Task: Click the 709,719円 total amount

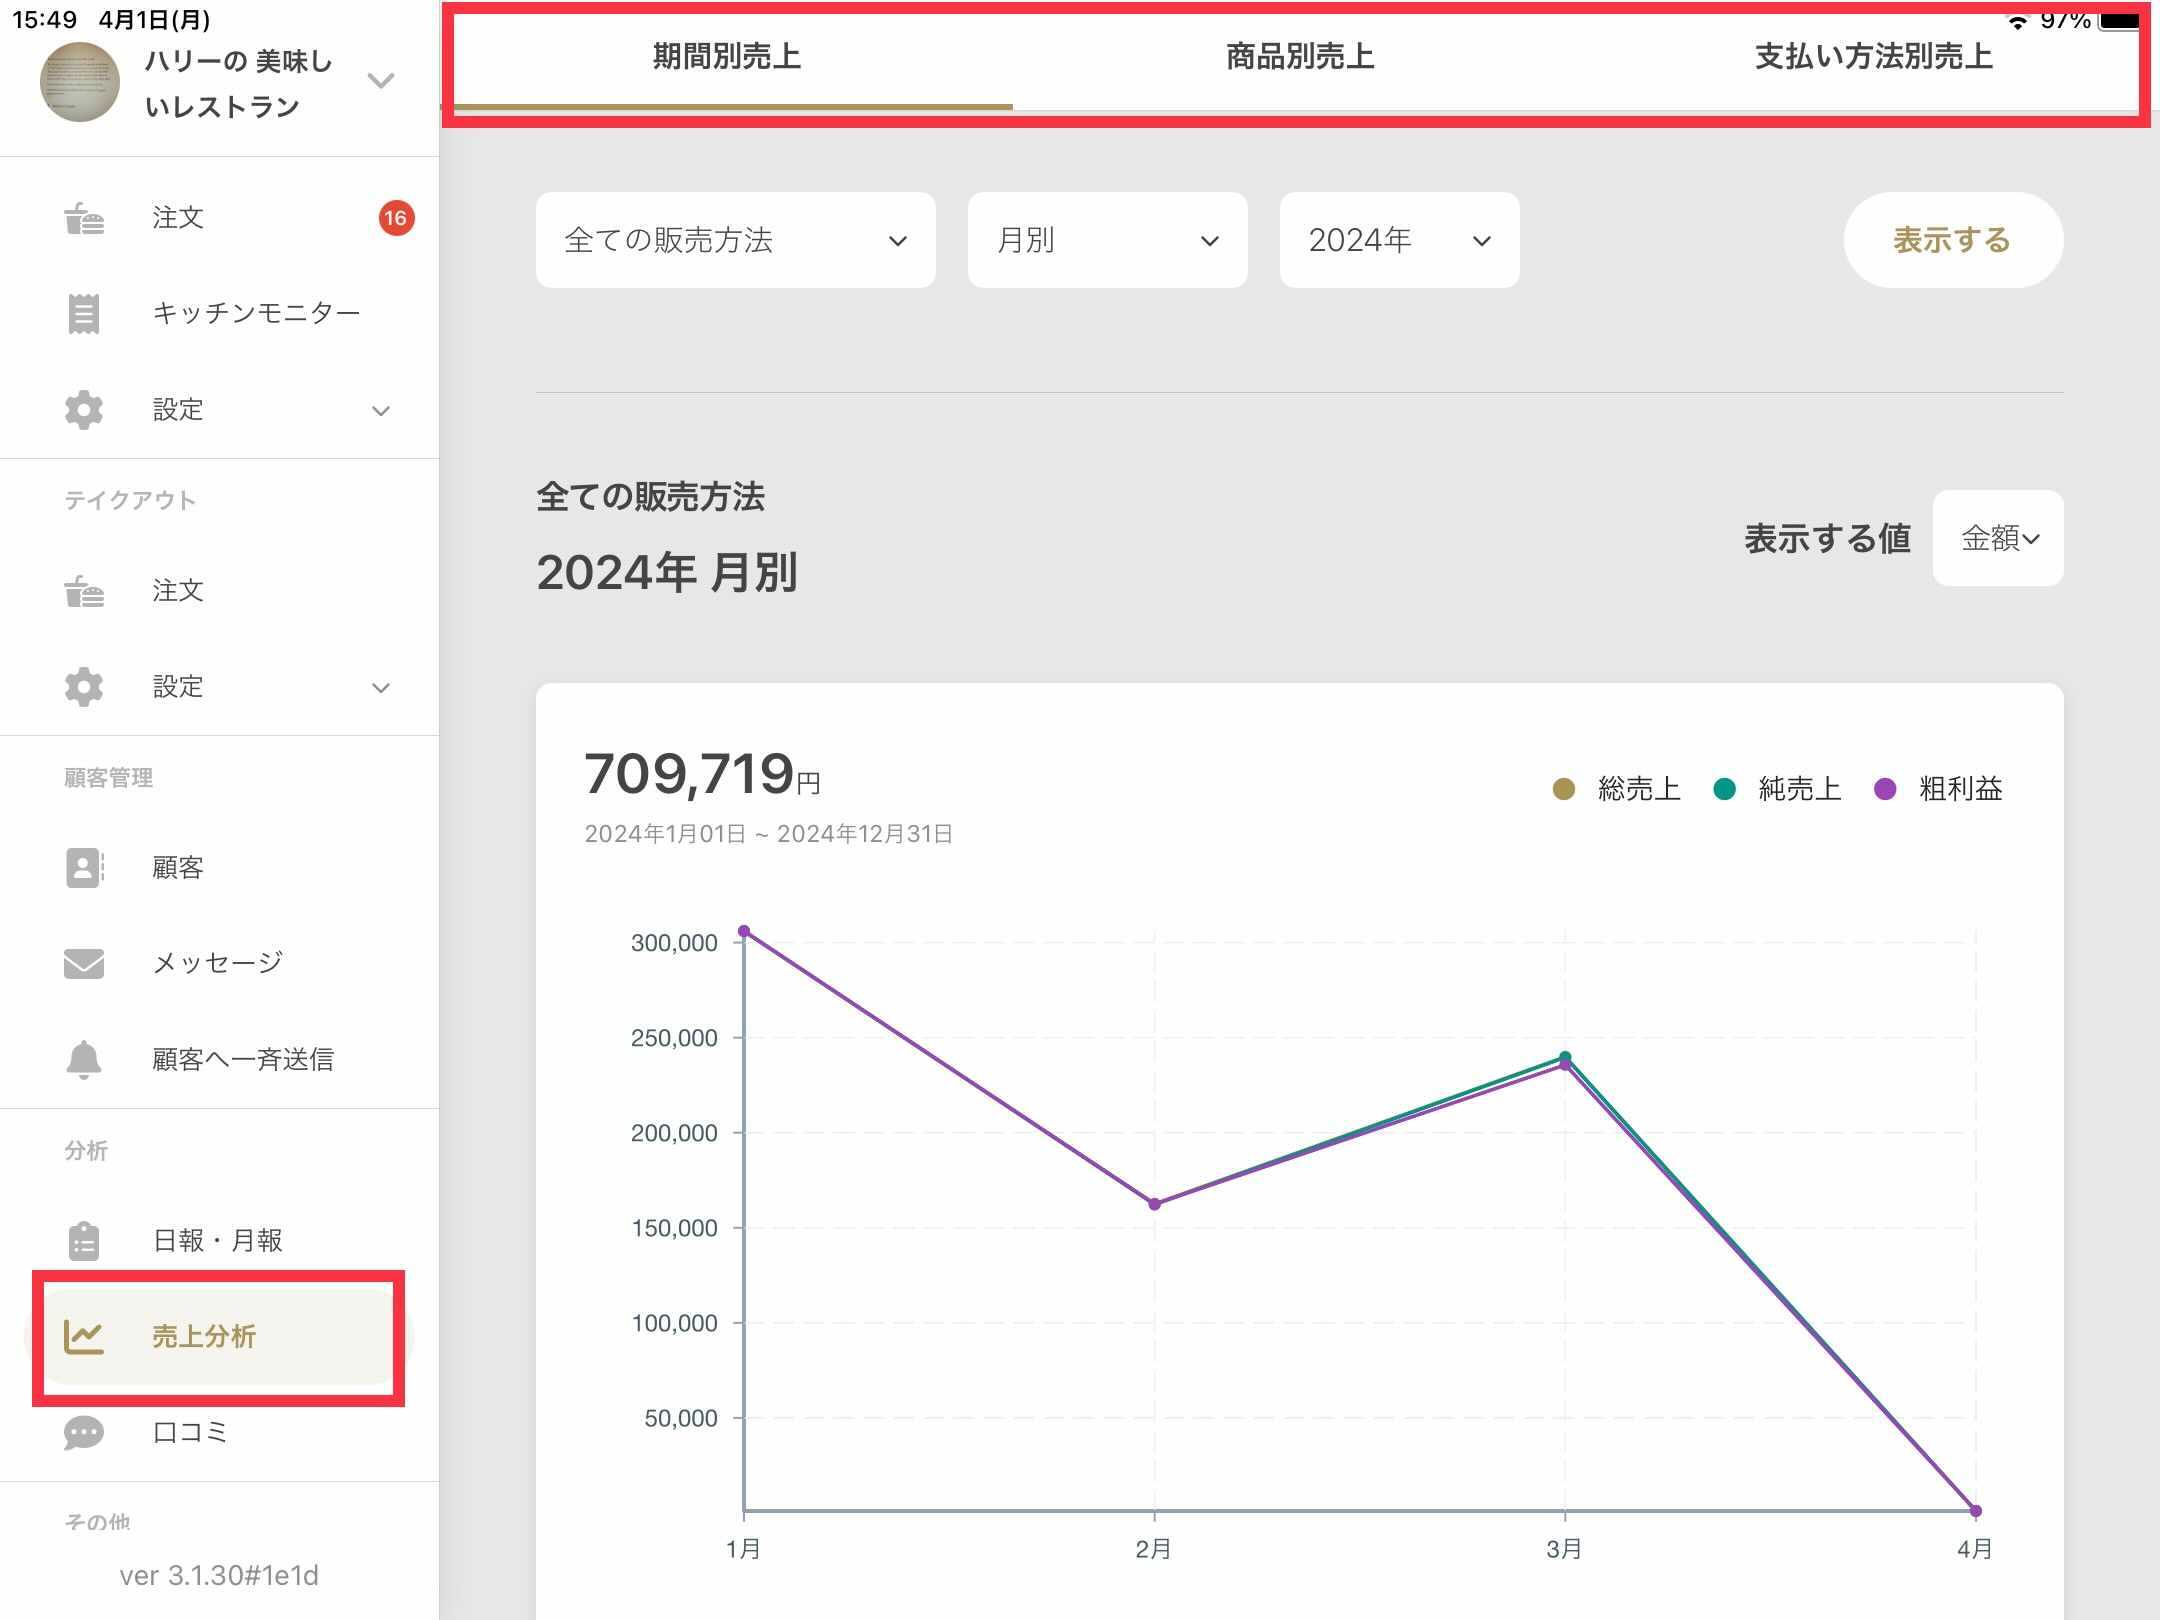Action: point(702,774)
